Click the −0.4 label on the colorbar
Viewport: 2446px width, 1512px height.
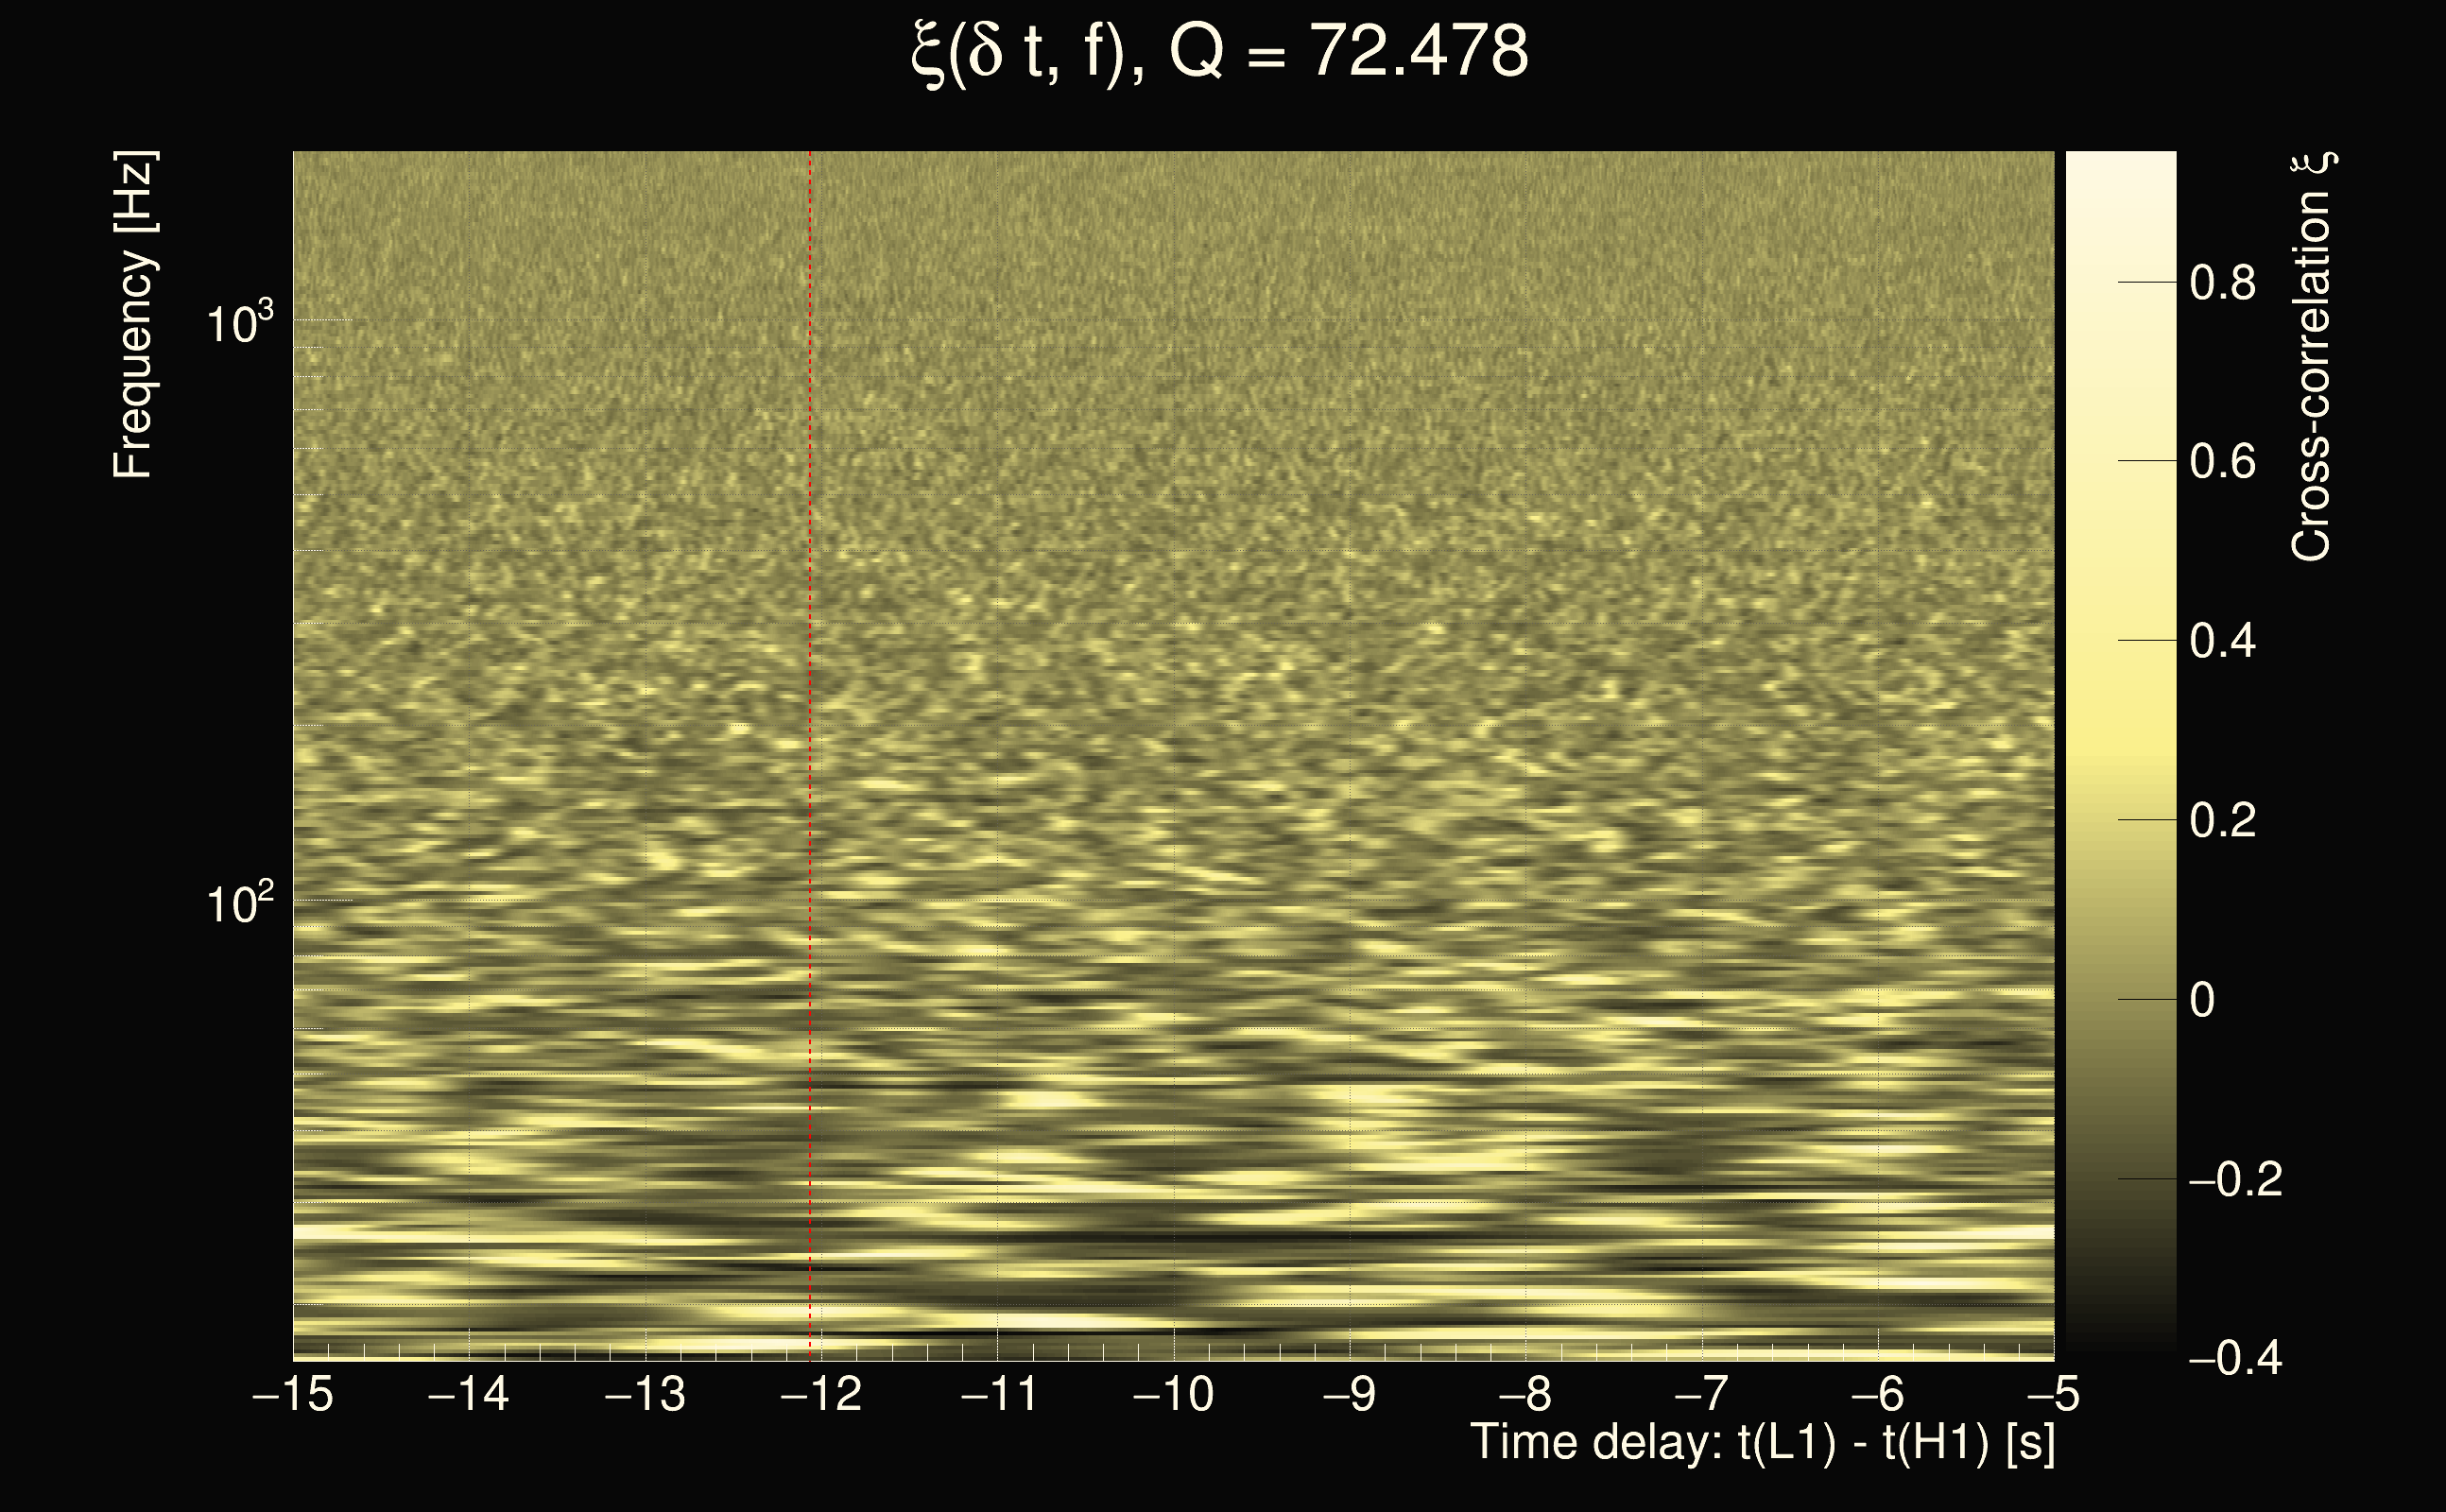pos(2234,1358)
